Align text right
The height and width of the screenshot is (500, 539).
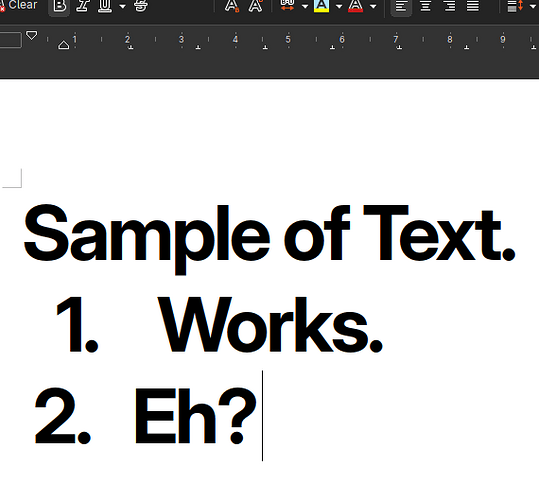click(x=450, y=6)
